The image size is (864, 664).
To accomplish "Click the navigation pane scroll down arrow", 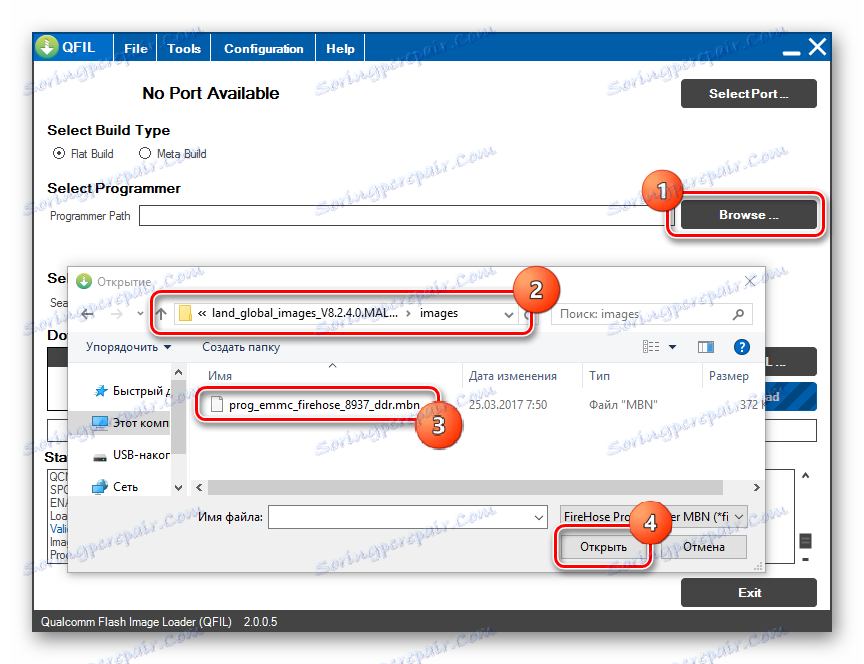I will point(179,488).
